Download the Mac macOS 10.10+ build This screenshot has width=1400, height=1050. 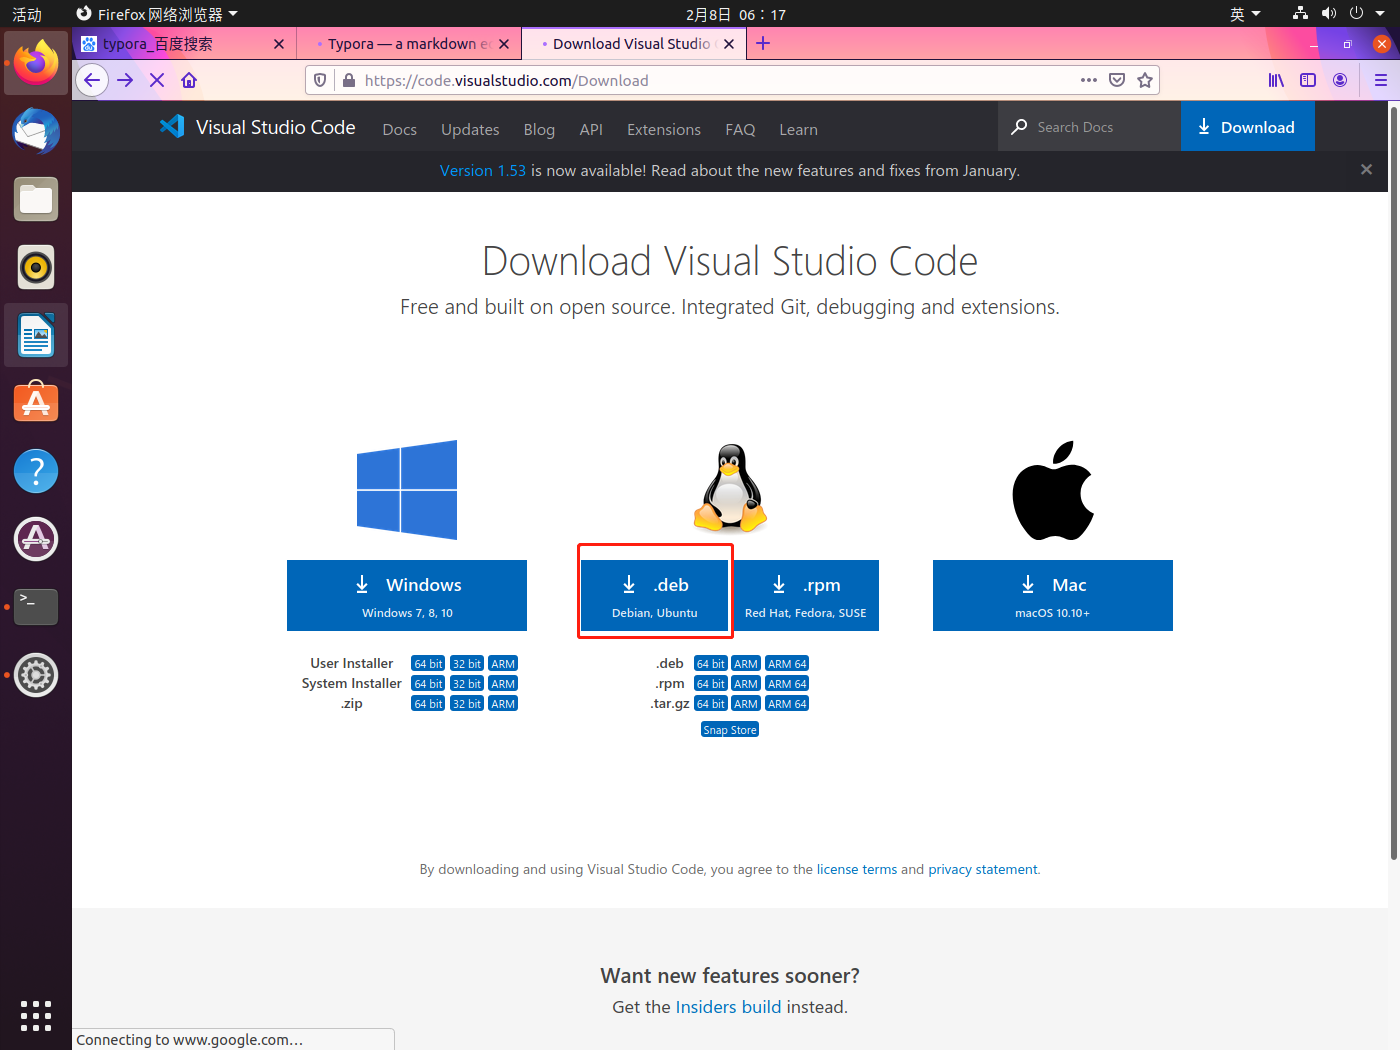[x=1053, y=595]
